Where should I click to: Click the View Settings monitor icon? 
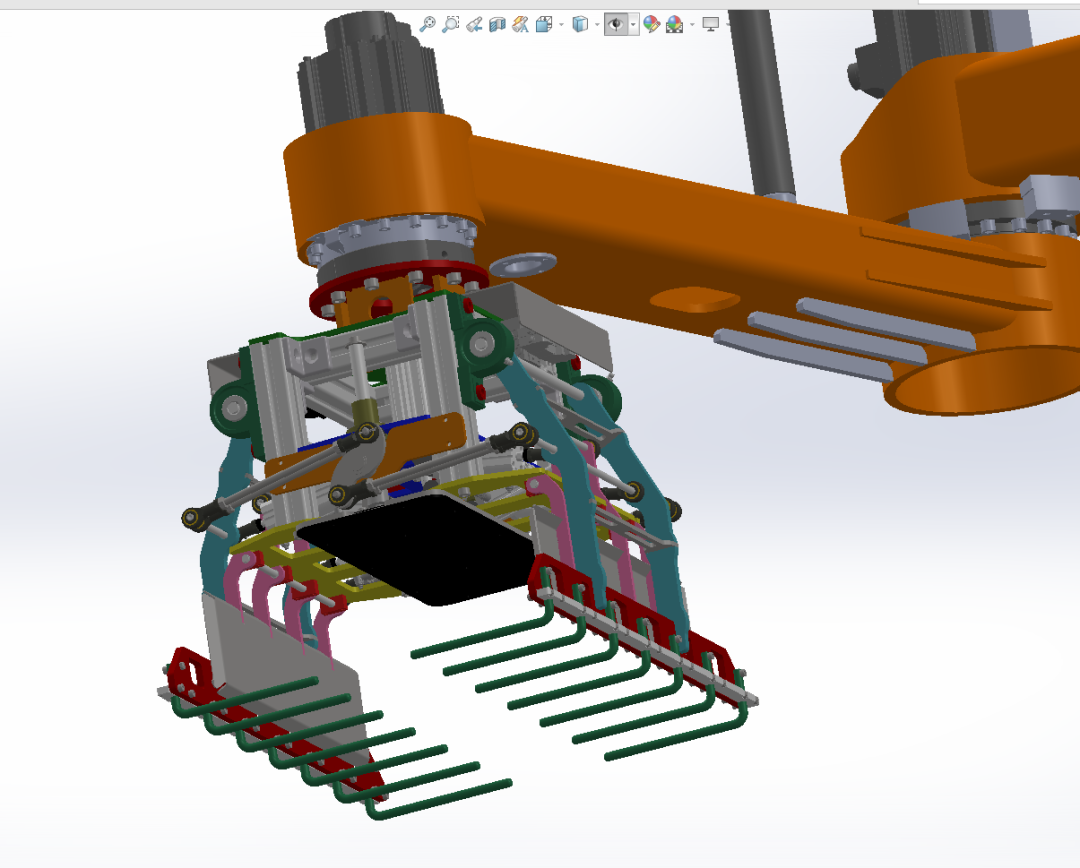711,24
